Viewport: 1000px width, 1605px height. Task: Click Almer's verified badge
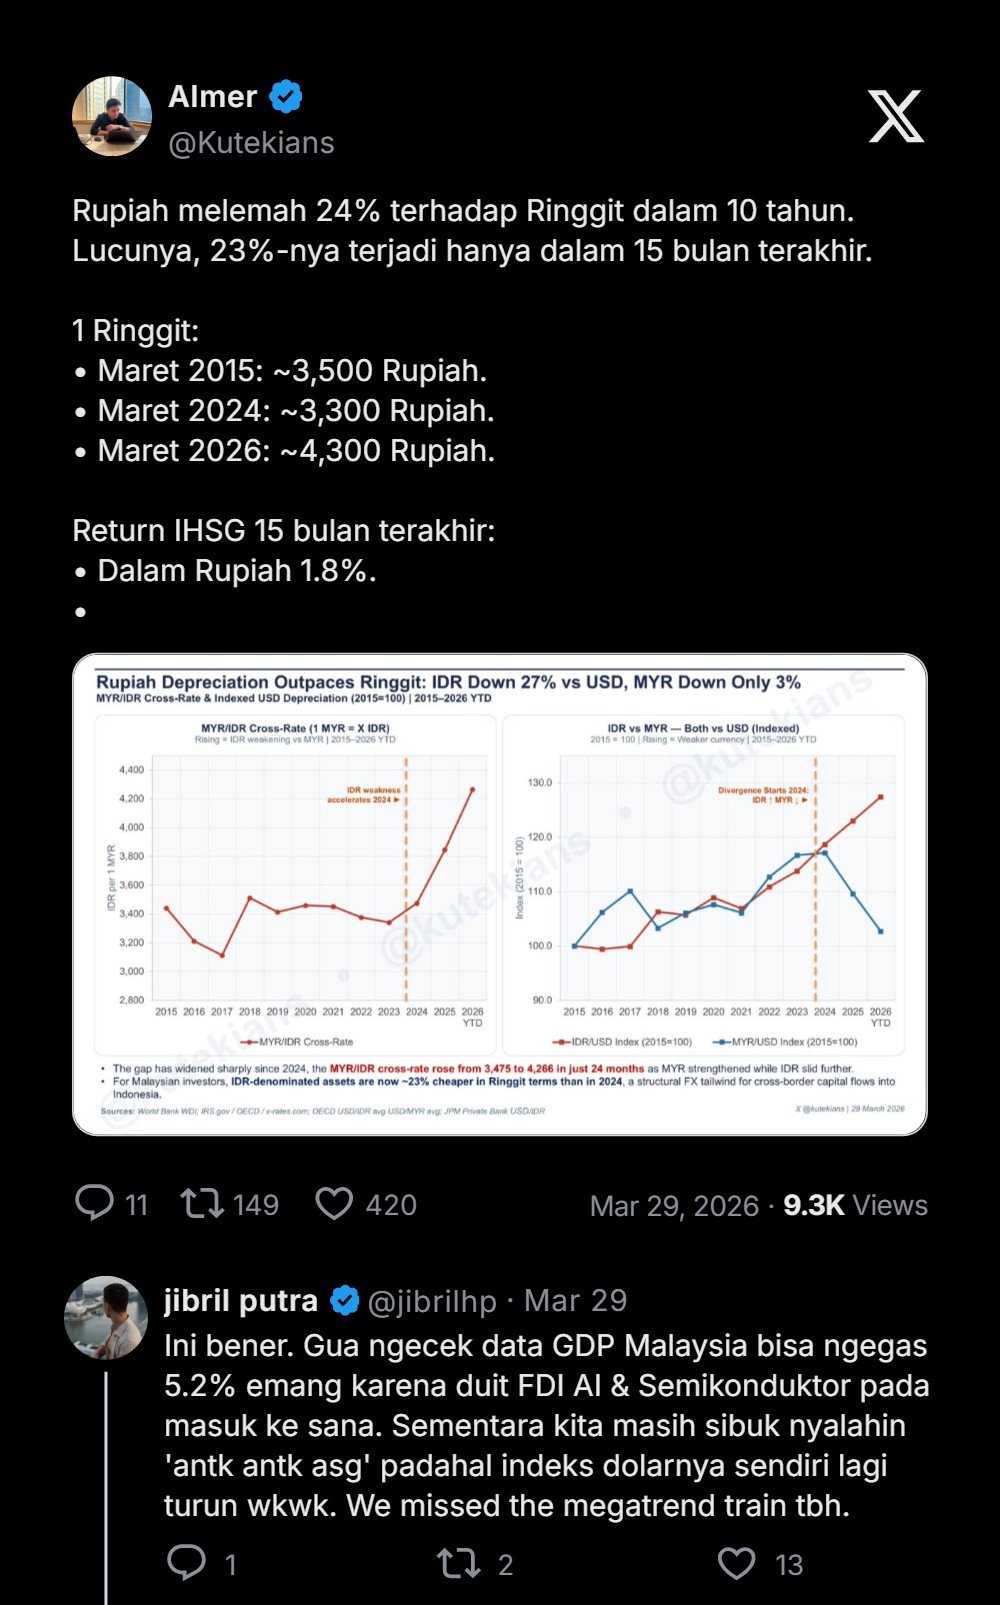[x=286, y=97]
